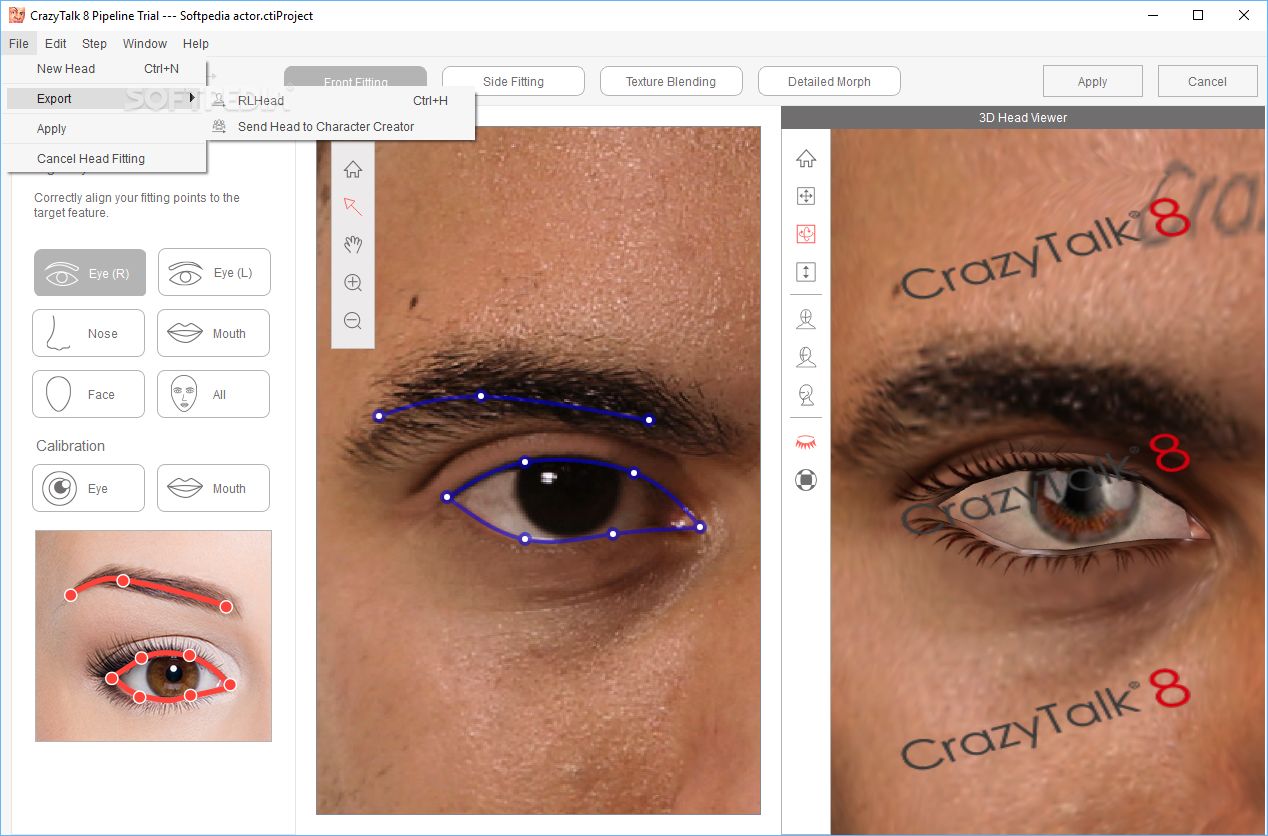Click the texture sphere icon in viewer
The width and height of the screenshot is (1268, 836).
pyautogui.click(x=806, y=480)
